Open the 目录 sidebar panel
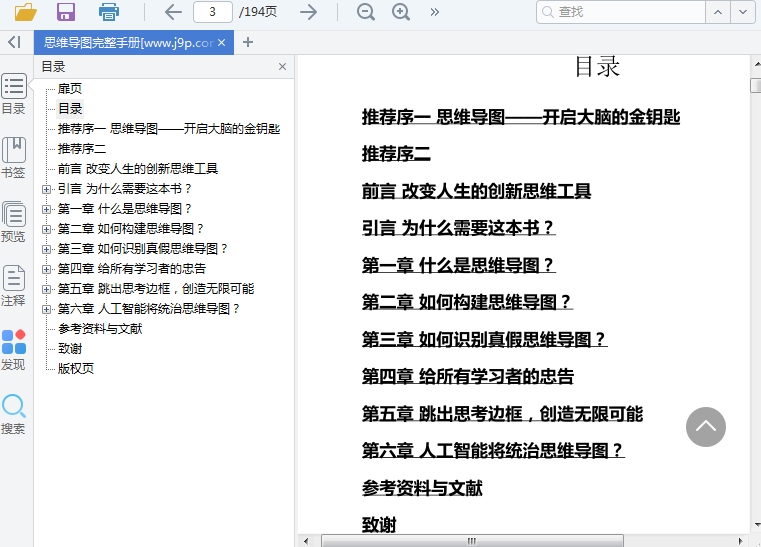 click(x=14, y=94)
